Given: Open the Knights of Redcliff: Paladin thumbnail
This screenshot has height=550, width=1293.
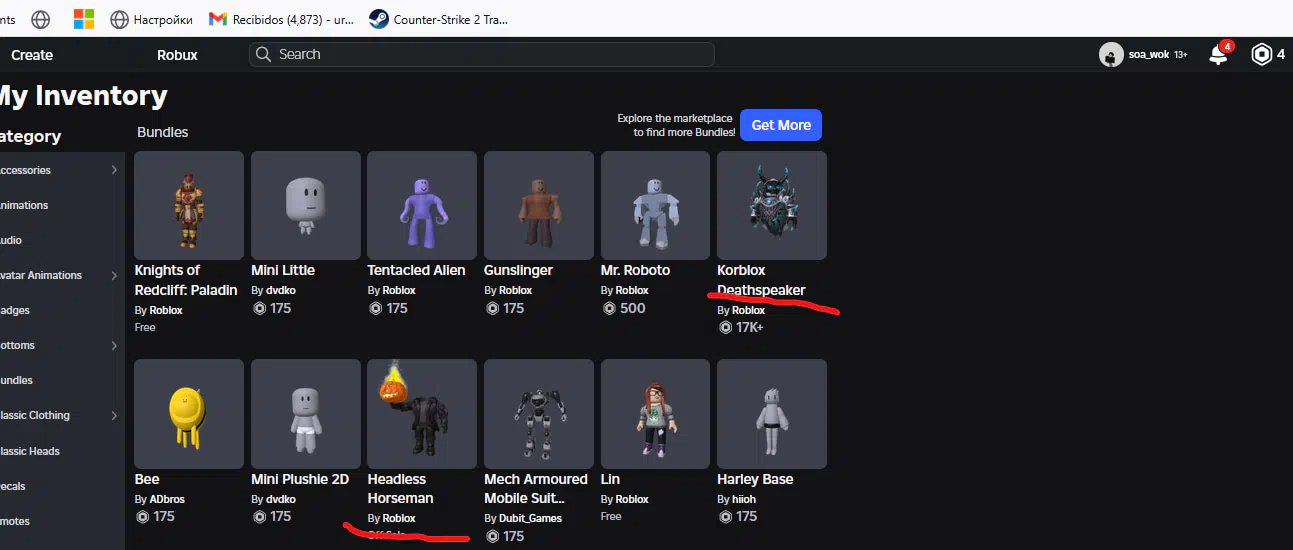Looking at the screenshot, I should 189,206.
